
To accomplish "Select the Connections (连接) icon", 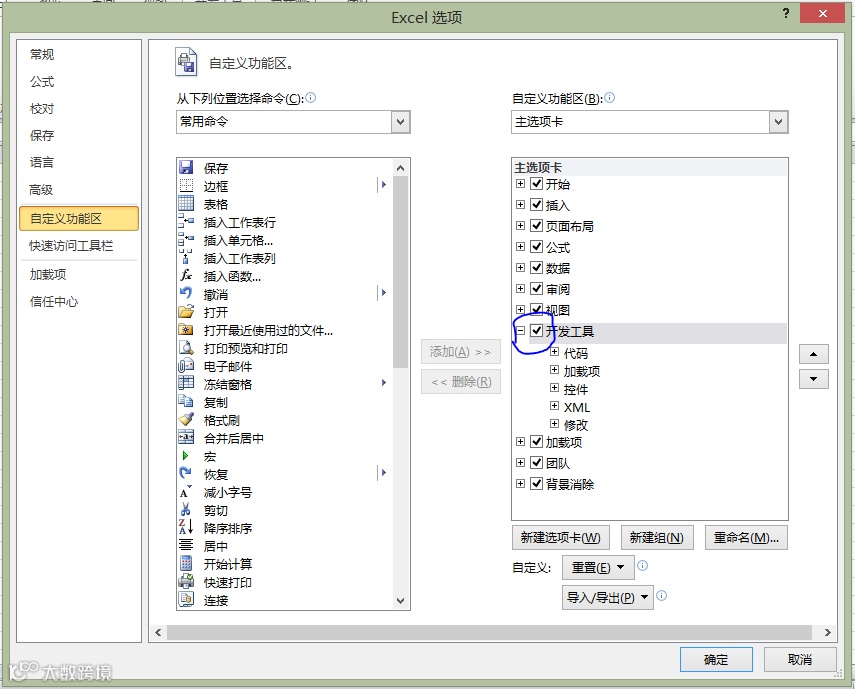I will coord(186,599).
